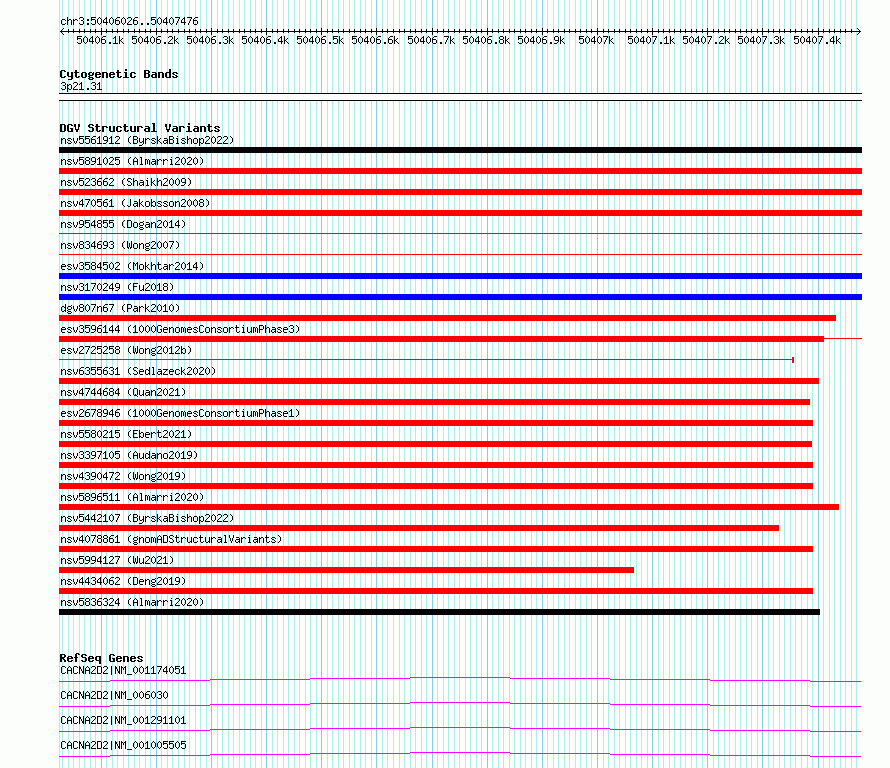Select CACNA2D2|NM_001291101 transcript label
Screen dimensions: 890x768
(x=123, y=720)
